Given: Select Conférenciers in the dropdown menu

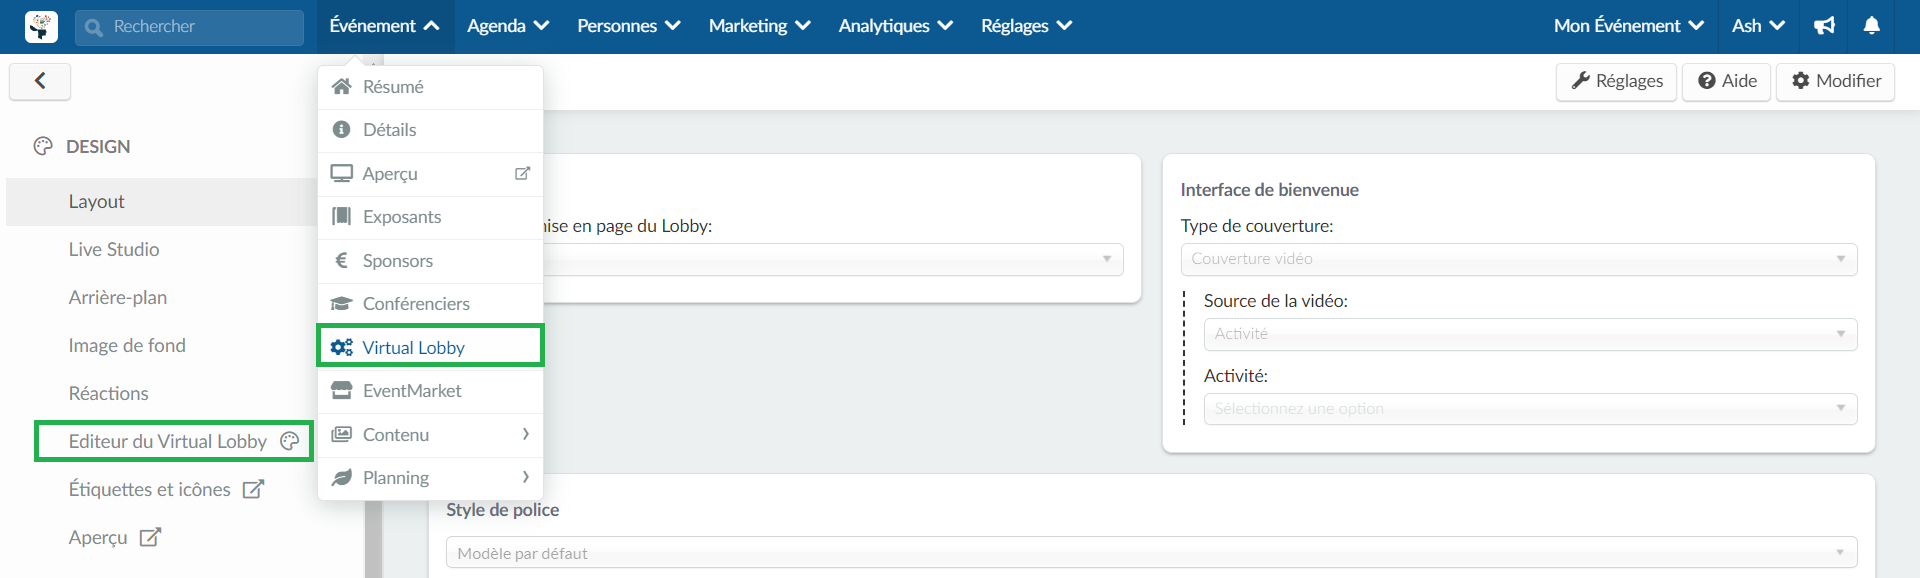Looking at the screenshot, I should tap(430, 304).
